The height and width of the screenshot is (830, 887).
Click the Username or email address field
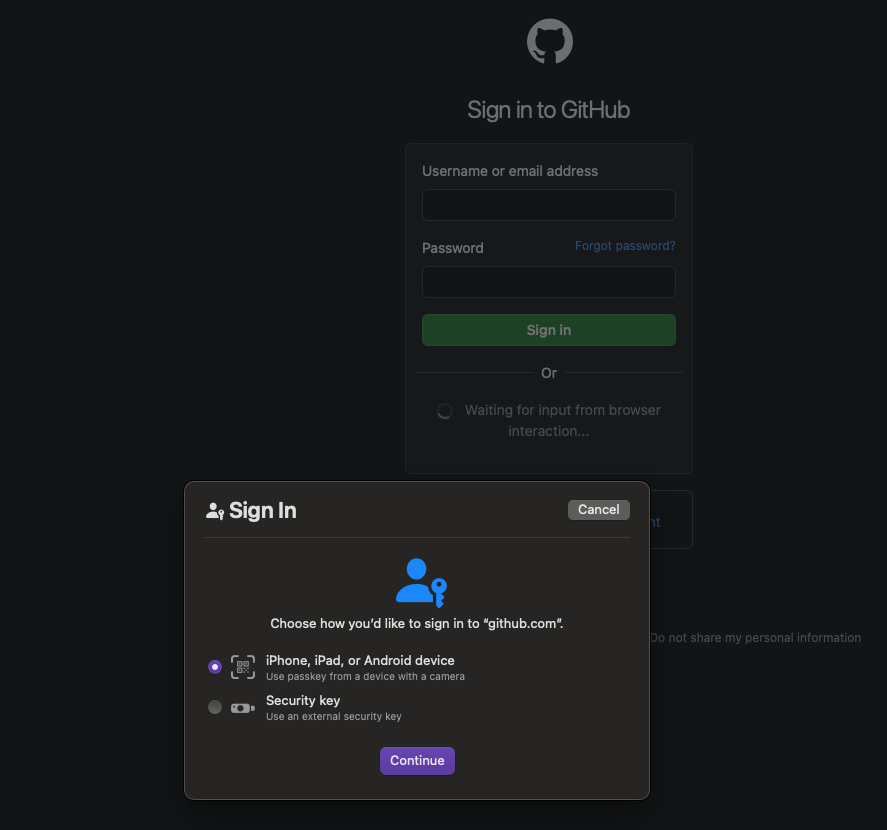(x=549, y=205)
